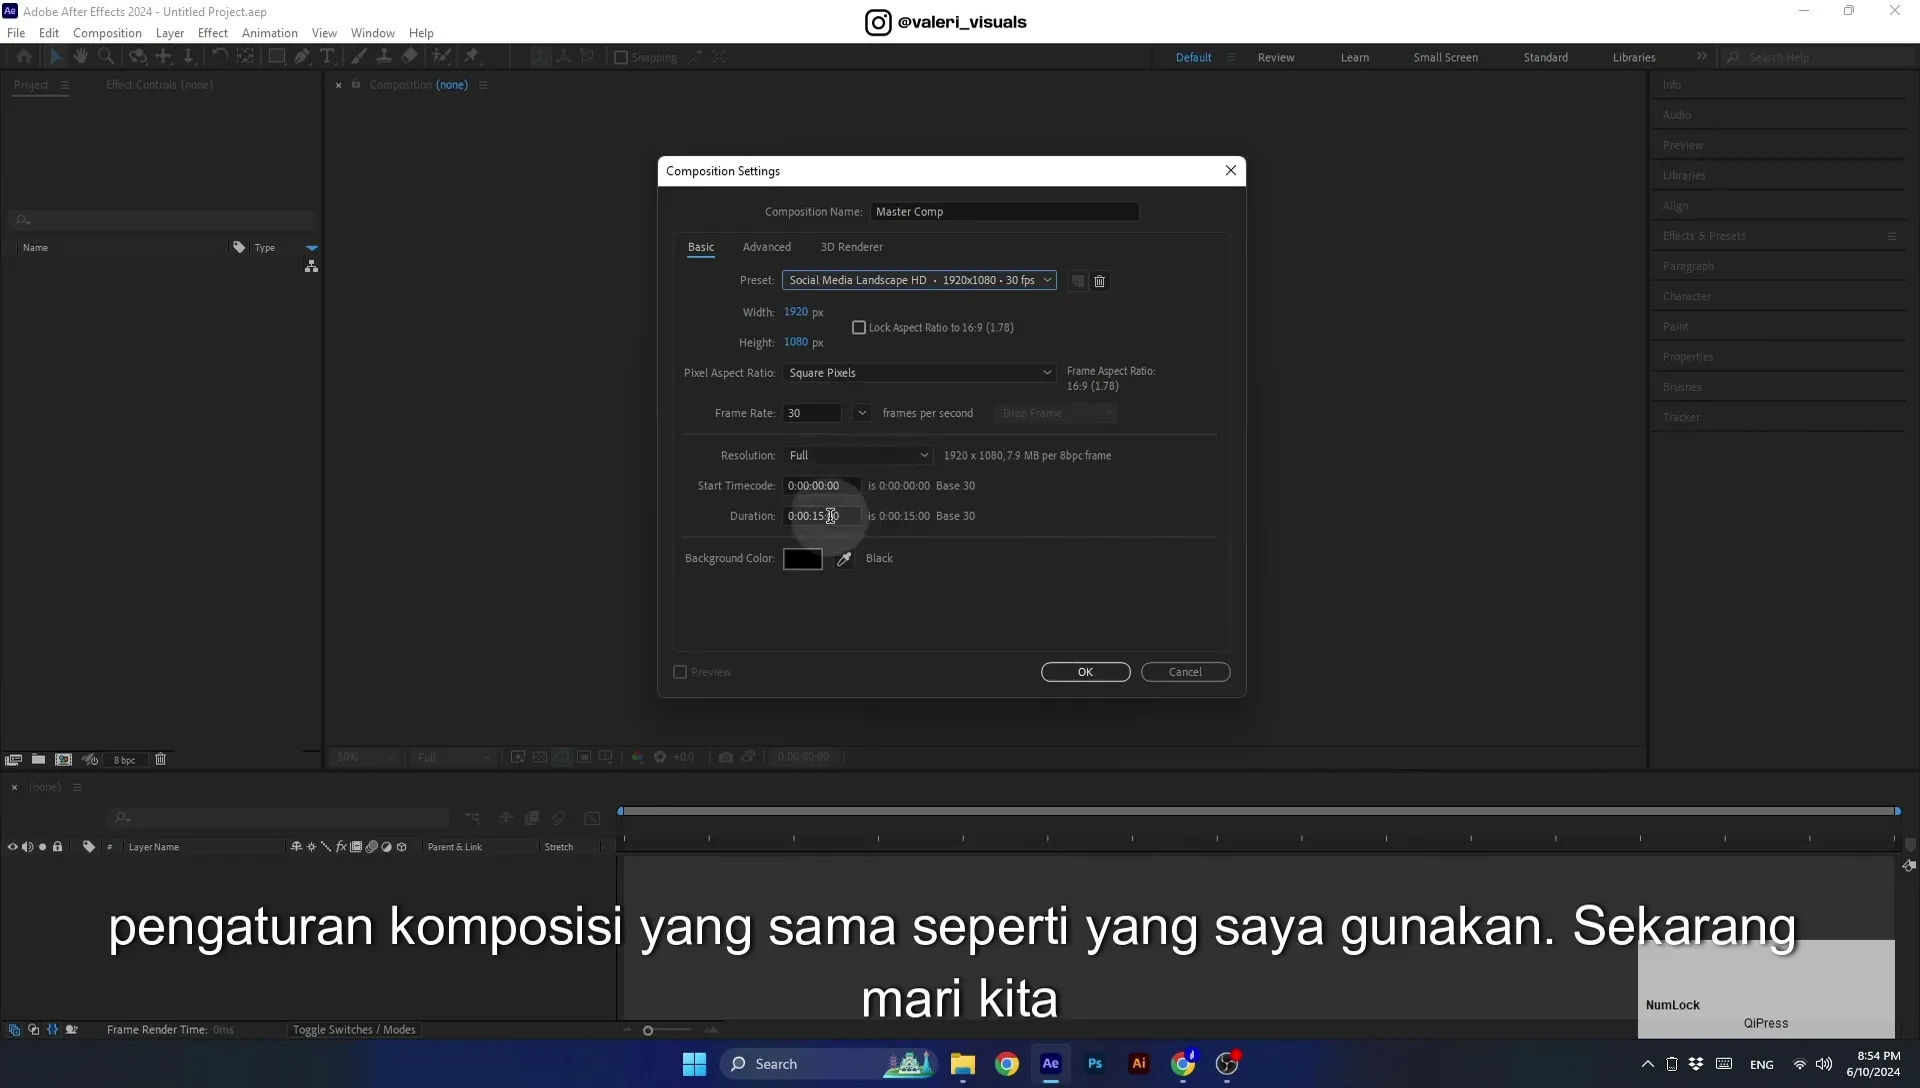Image resolution: width=1920 pixels, height=1088 pixels.
Task: Select the Zoom tool in toolbar
Action: 106,57
